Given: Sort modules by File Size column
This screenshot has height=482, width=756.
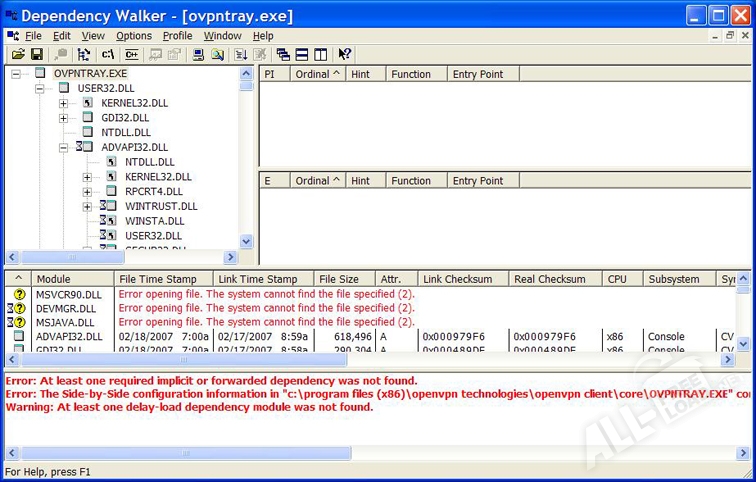Looking at the screenshot, I should (x=338, y=279).
